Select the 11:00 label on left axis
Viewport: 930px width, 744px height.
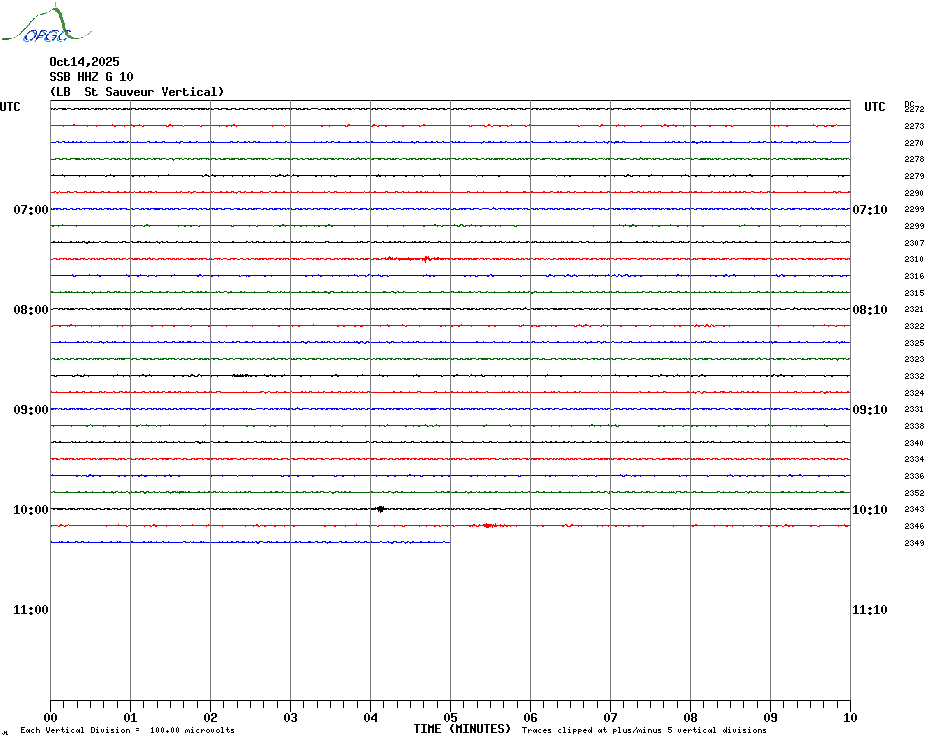pyautogui.click(x=31, y=610)
